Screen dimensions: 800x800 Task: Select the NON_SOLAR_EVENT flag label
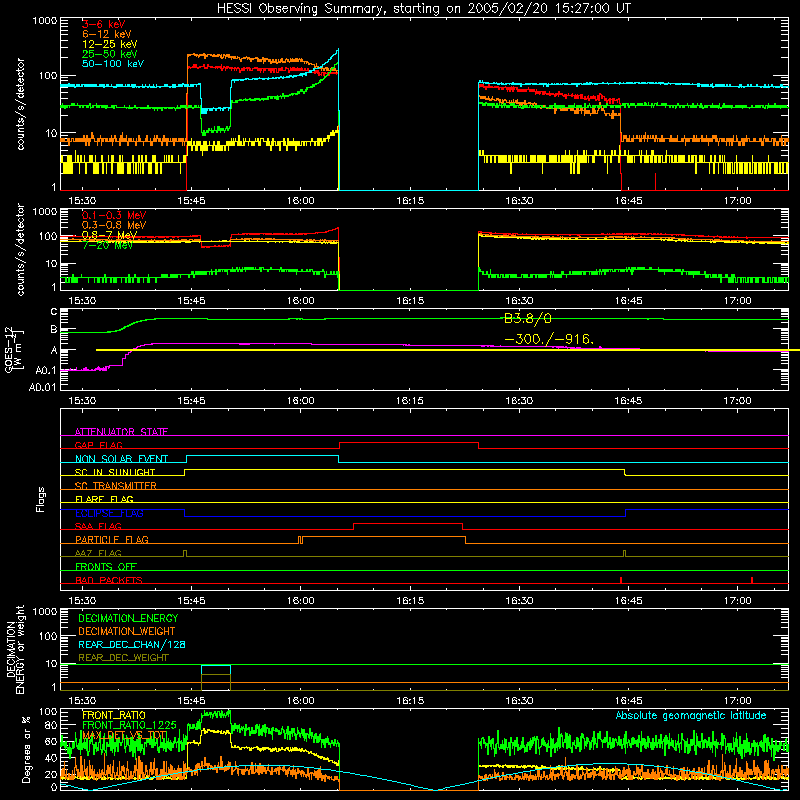coord(121,459)
